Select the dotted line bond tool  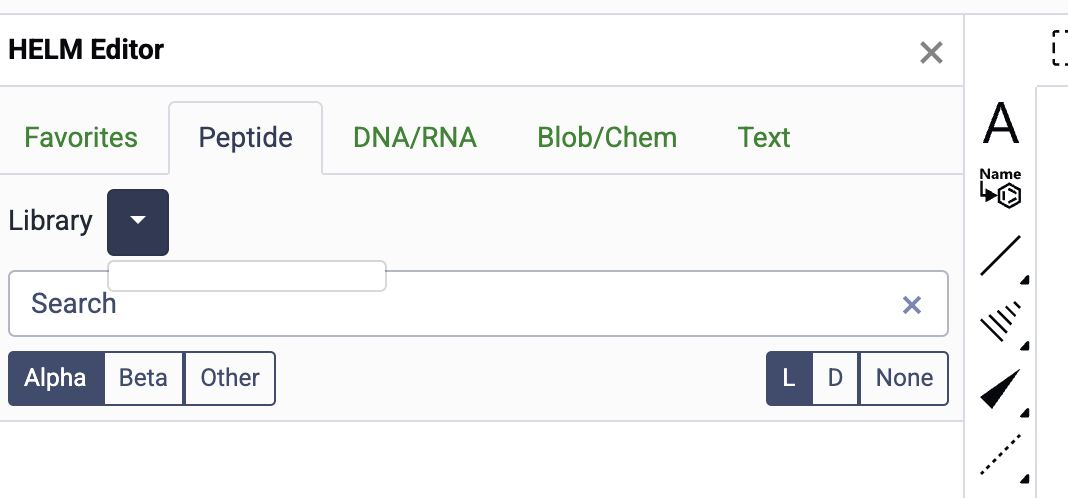[1000, 455]
